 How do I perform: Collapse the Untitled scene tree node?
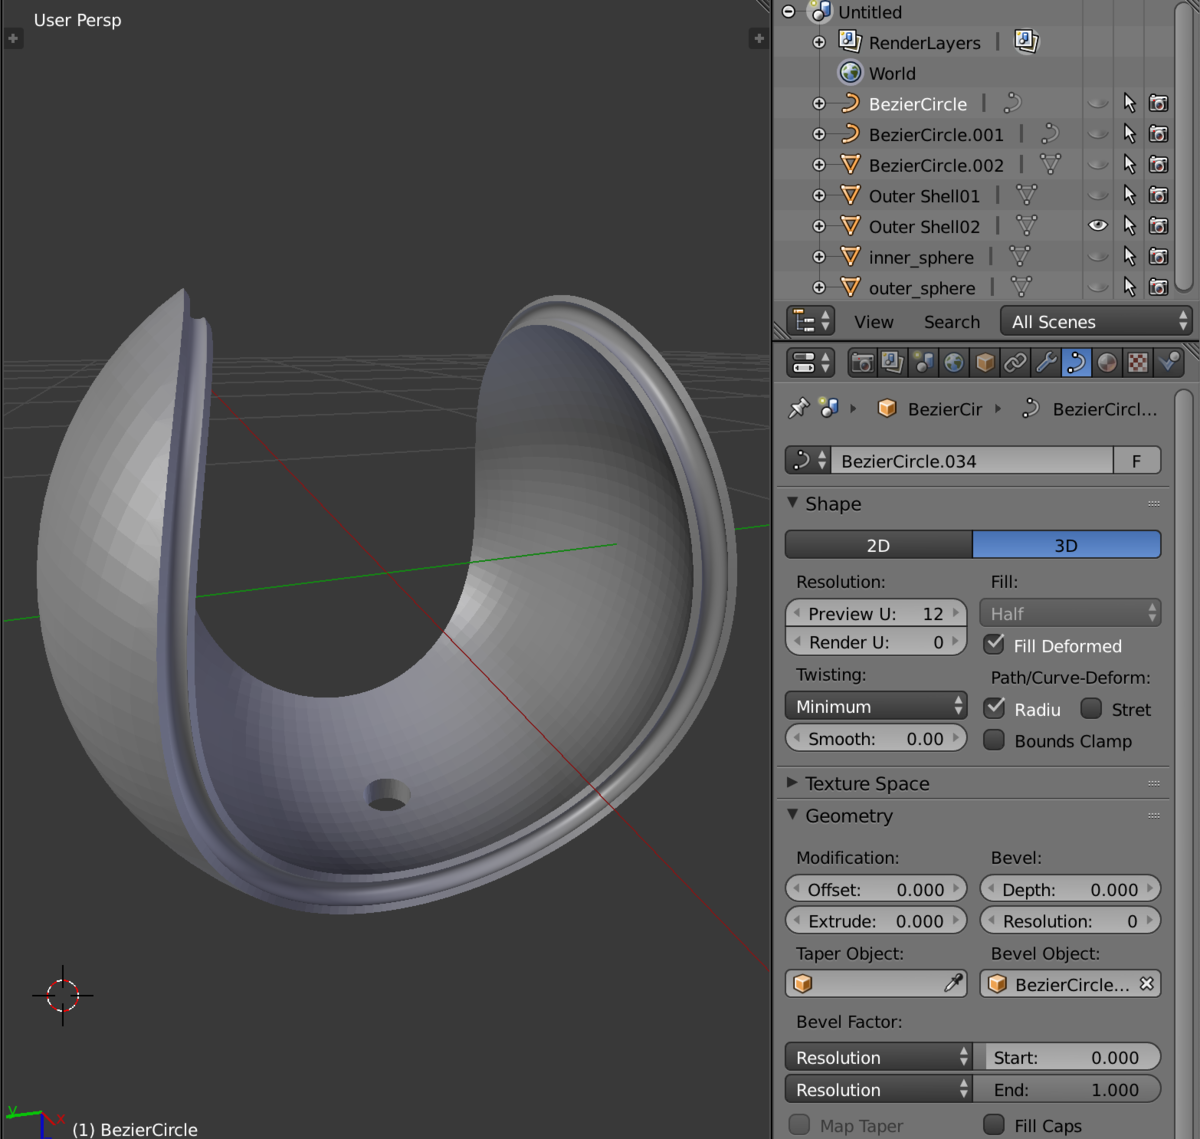coord(789,12)
